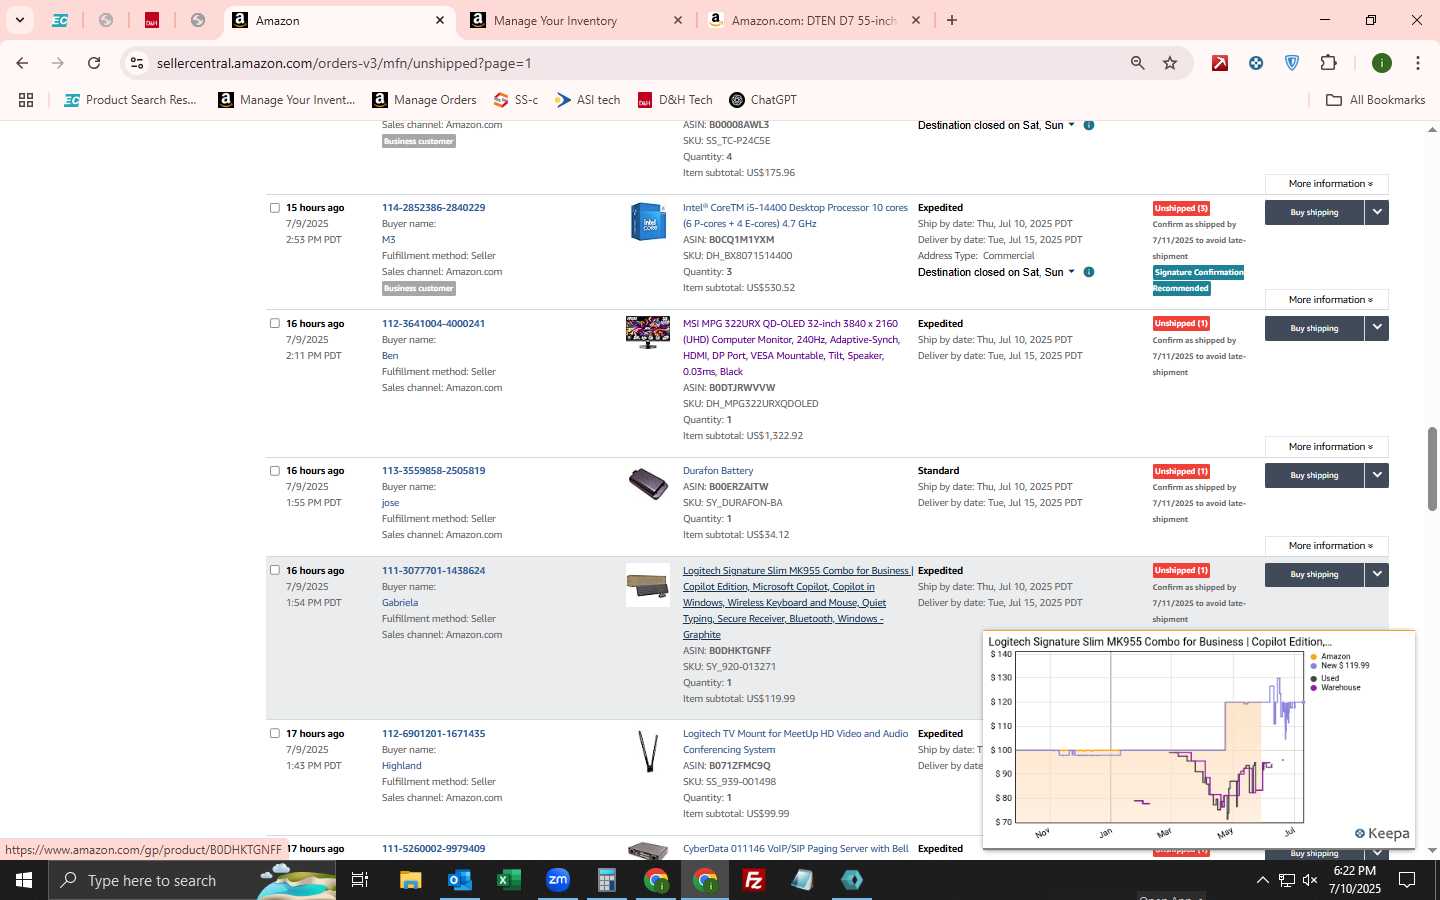Select order 113-3559858-2505819 checkbox
The image size is (1440, 900).
click(275, 471)
